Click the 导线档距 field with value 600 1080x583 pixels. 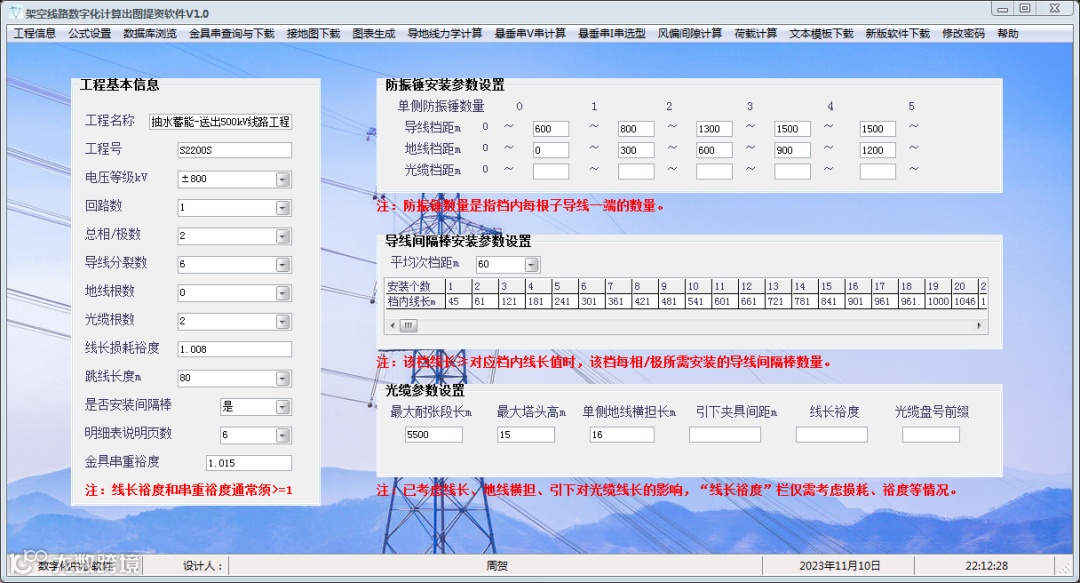coord(551,129)
